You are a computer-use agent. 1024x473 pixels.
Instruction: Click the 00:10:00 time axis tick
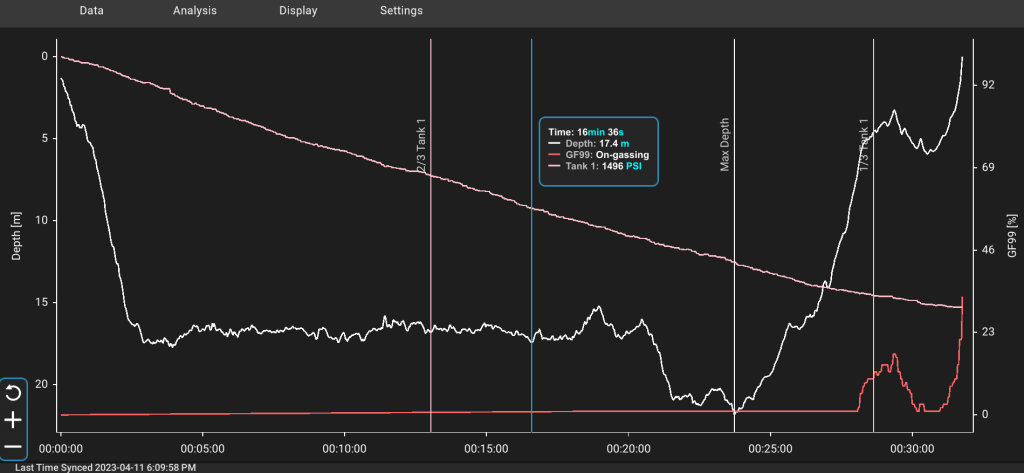click(345, 449)
